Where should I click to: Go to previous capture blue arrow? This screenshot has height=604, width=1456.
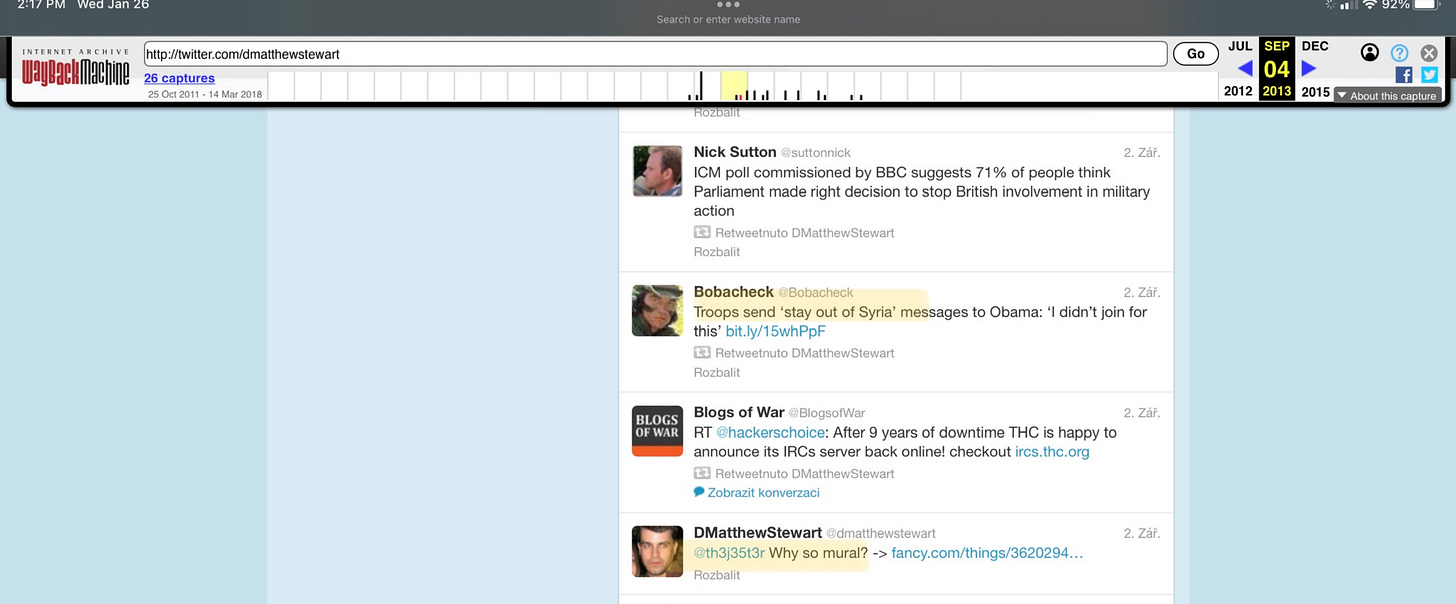click(1245, 68)
